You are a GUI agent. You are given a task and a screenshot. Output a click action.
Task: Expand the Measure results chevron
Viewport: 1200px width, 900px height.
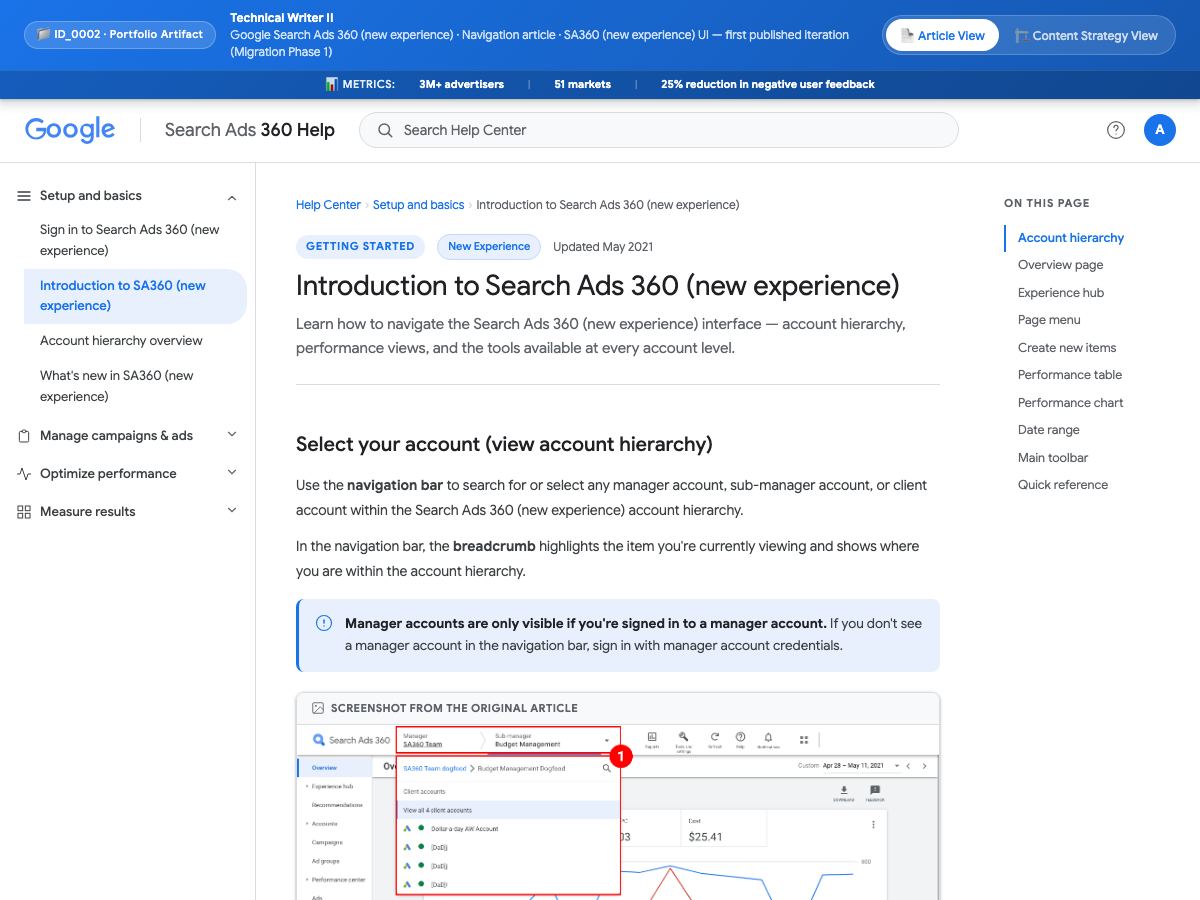232,511
